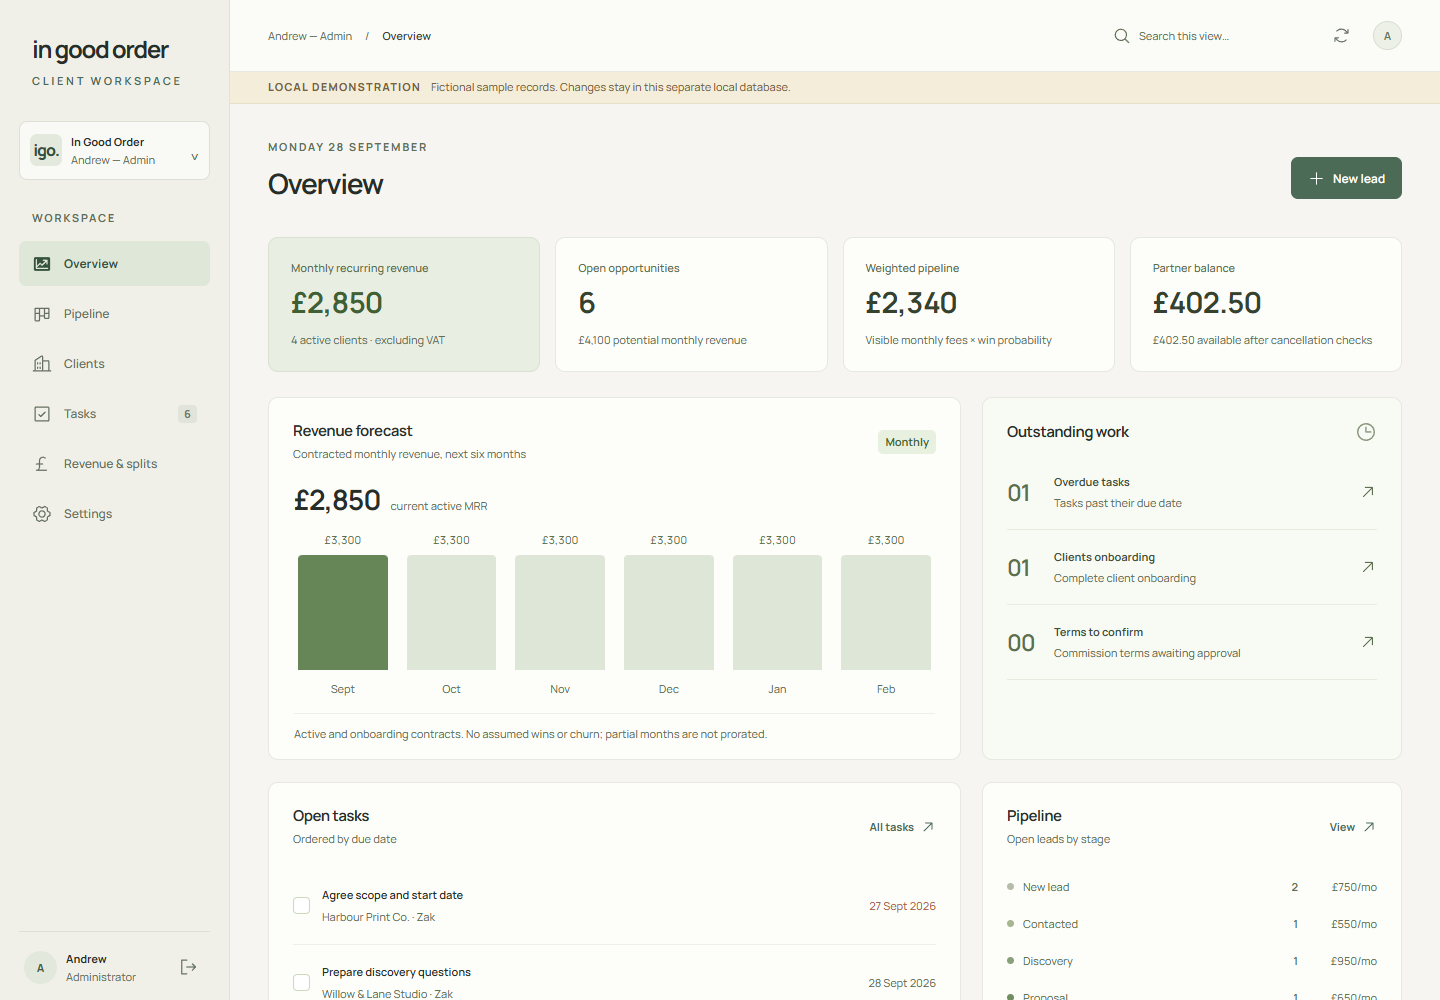Click the magnifier search icon

pyautogui.click(x=1122, y=36)
